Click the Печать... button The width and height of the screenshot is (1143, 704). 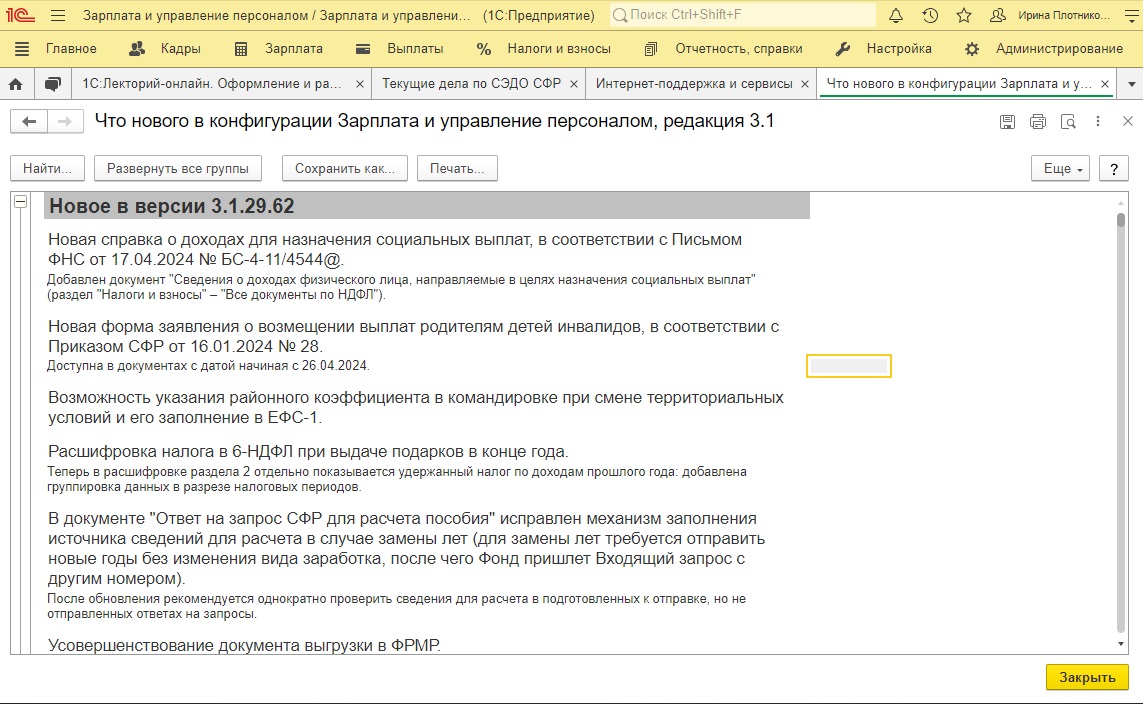point(457,168)
